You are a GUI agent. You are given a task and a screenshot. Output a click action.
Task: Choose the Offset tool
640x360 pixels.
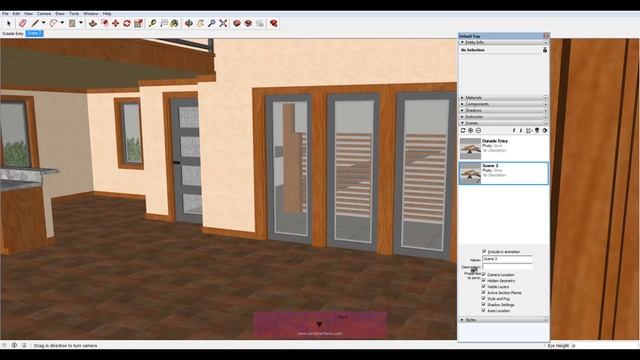tap(104, 23)
